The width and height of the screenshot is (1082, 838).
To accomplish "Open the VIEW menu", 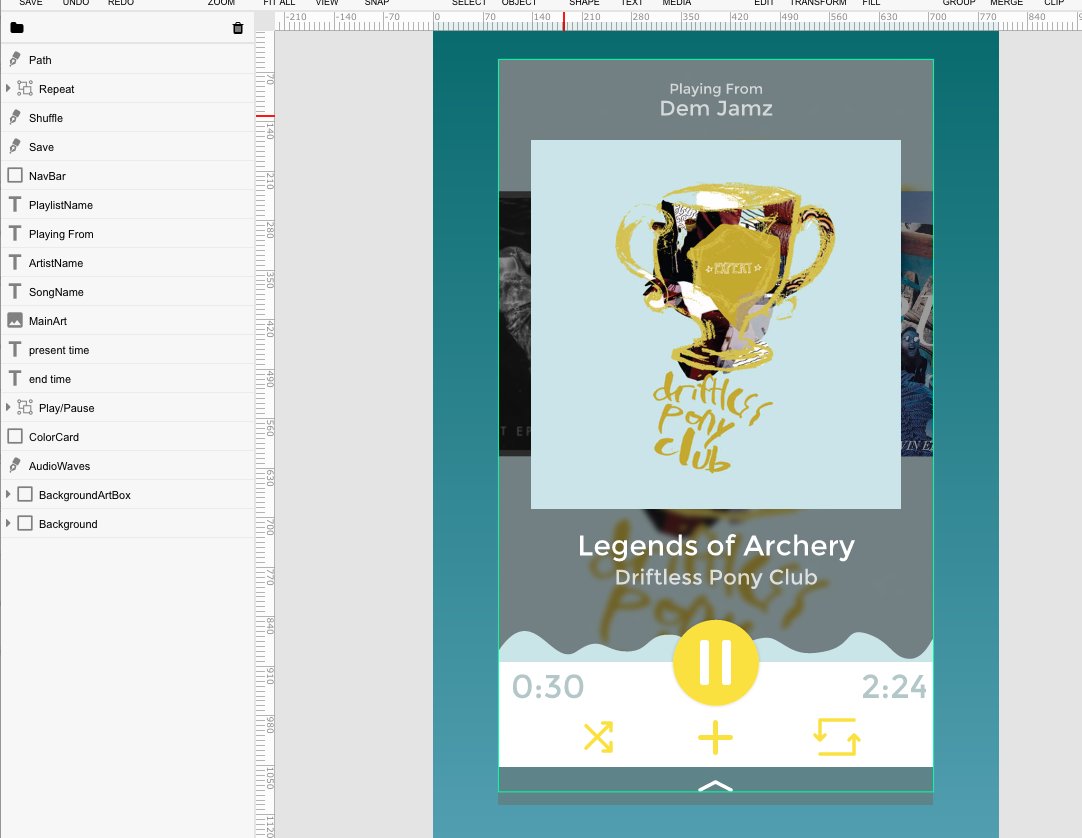I will [327, 3].
